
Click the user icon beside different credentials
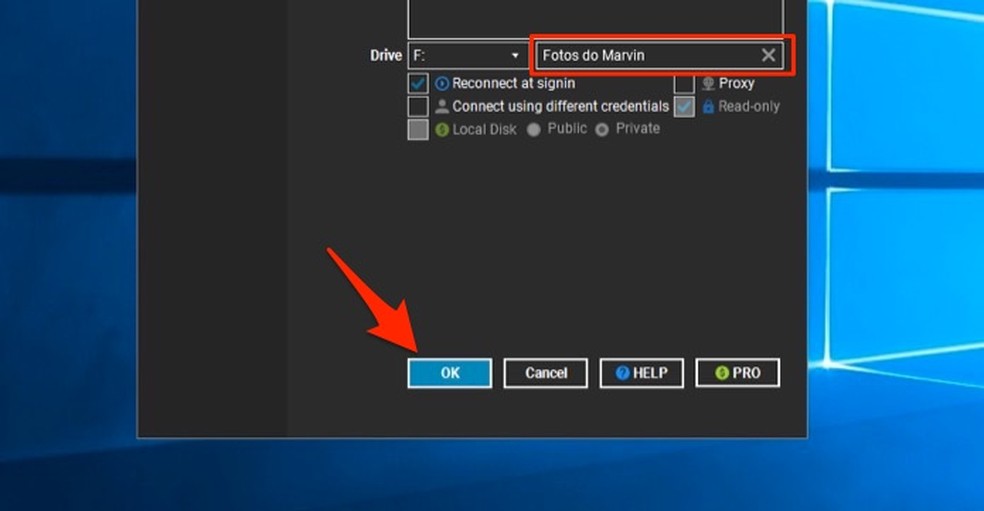coord(443,107)
